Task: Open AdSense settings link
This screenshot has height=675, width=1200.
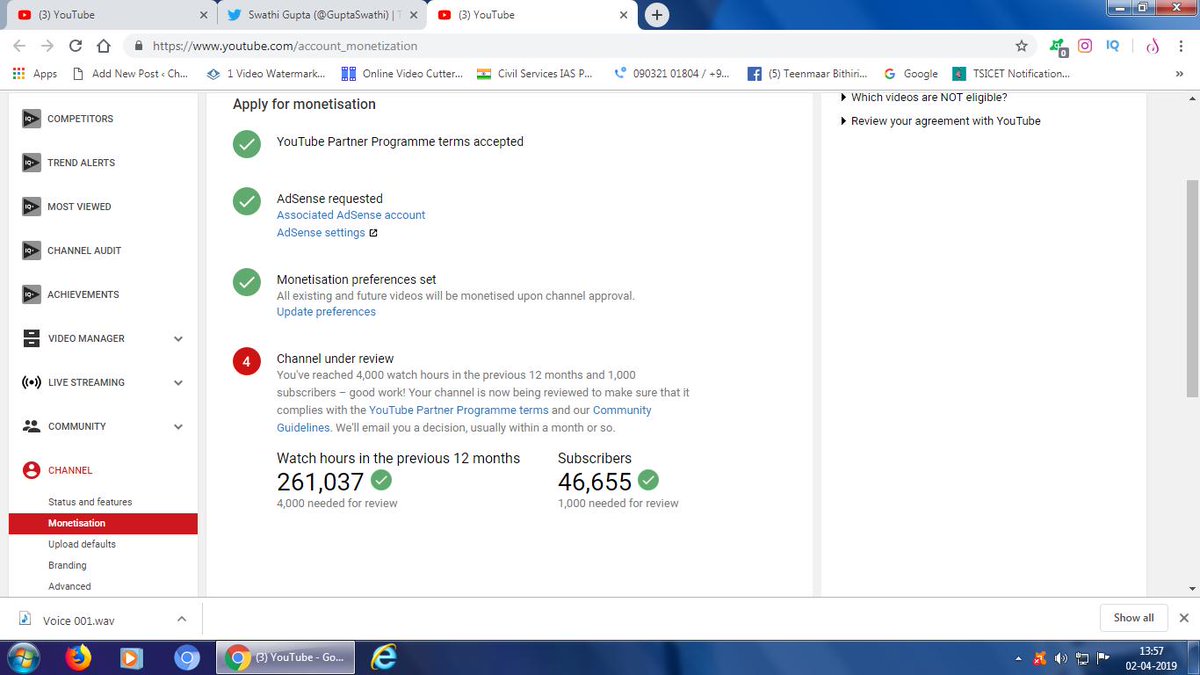Action: tap(321, 233)
